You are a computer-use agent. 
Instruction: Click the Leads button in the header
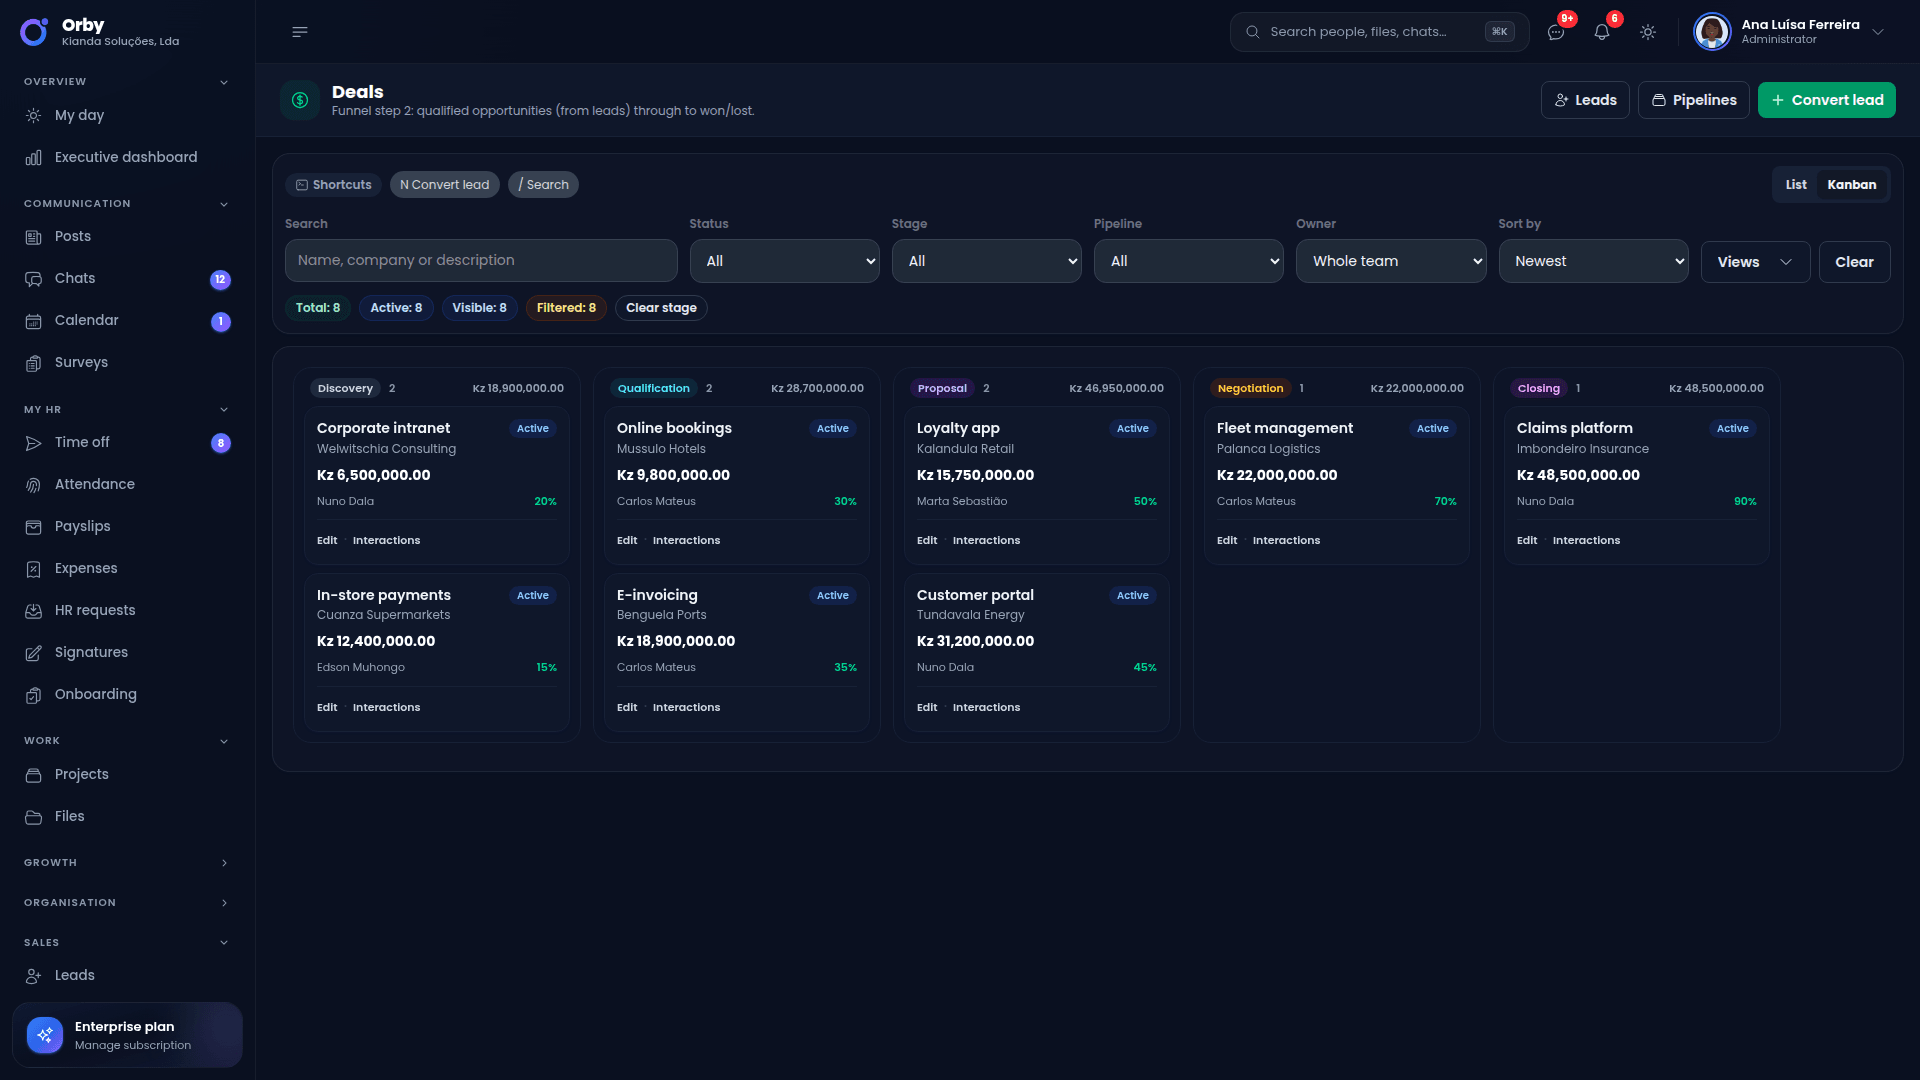click(1585, 100)
